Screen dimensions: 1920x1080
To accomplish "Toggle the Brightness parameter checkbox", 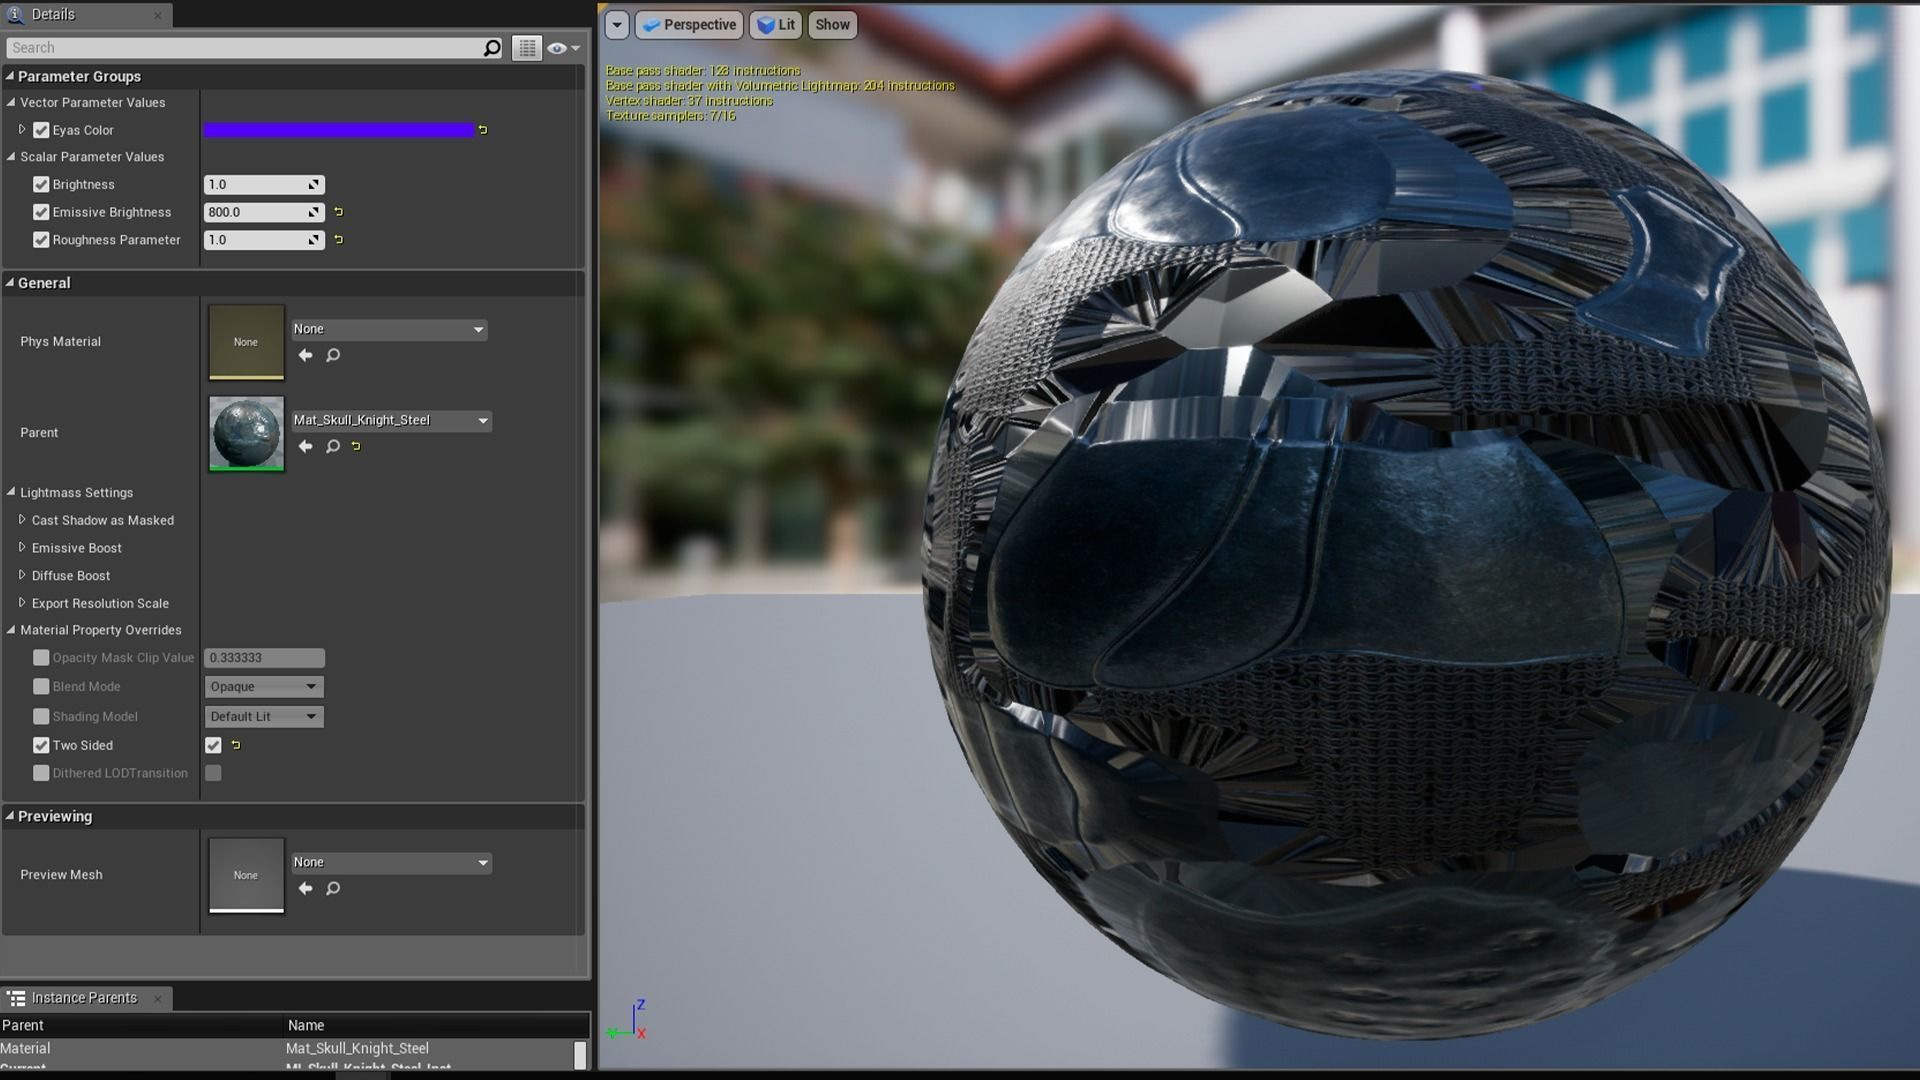I will pyautogui.click(x=41, y=185).
